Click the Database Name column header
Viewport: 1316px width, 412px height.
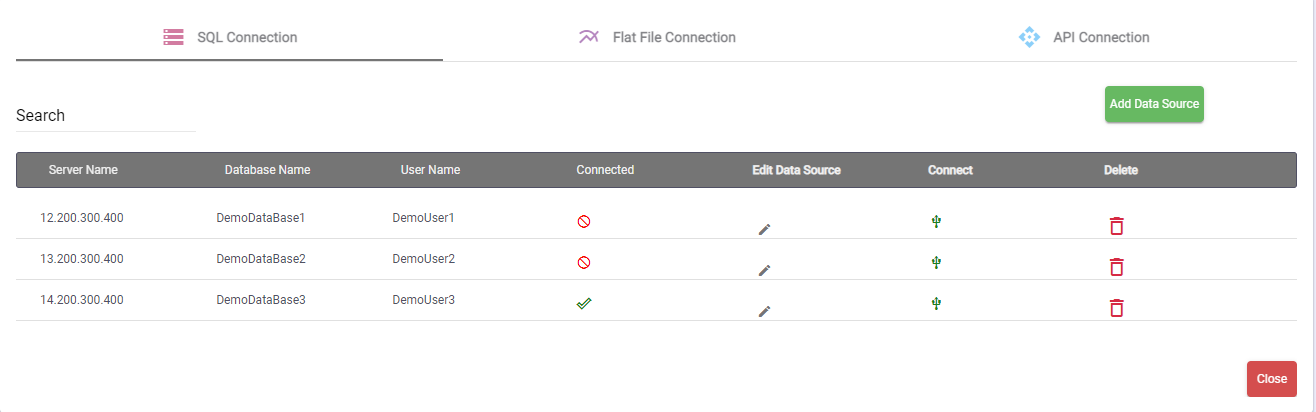click(x=267, y=170)
